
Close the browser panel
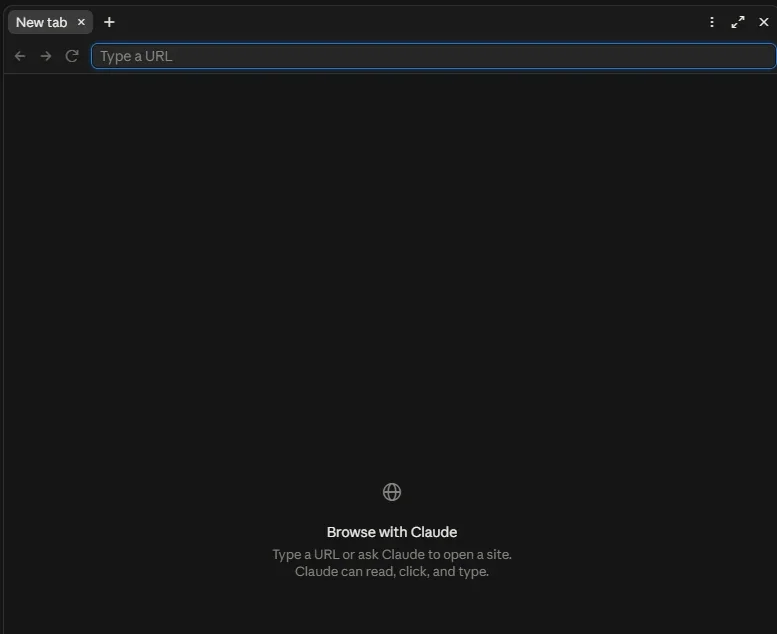coord(764,22)
